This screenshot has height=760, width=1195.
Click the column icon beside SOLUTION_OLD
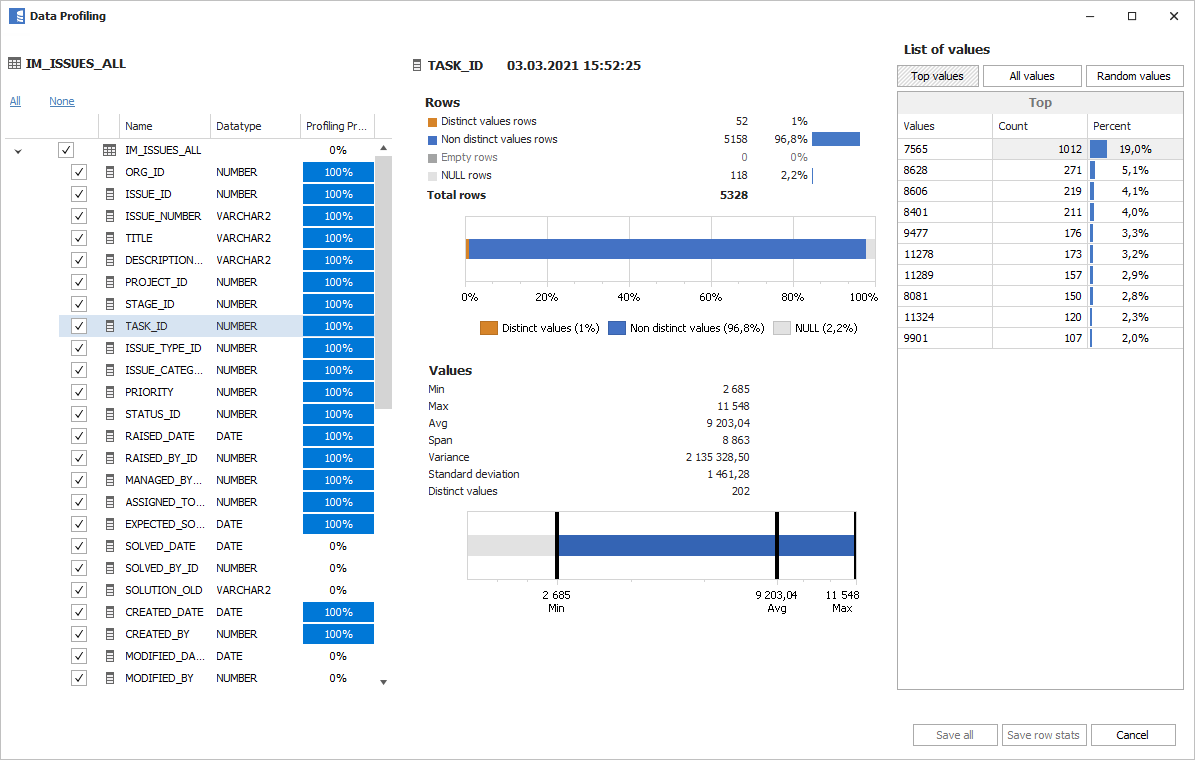(110, 590)
